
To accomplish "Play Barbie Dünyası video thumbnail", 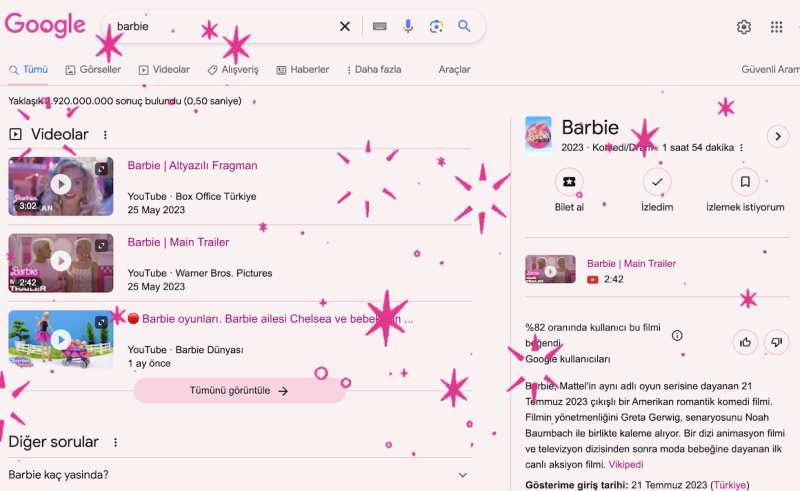I will coord(61,339).
